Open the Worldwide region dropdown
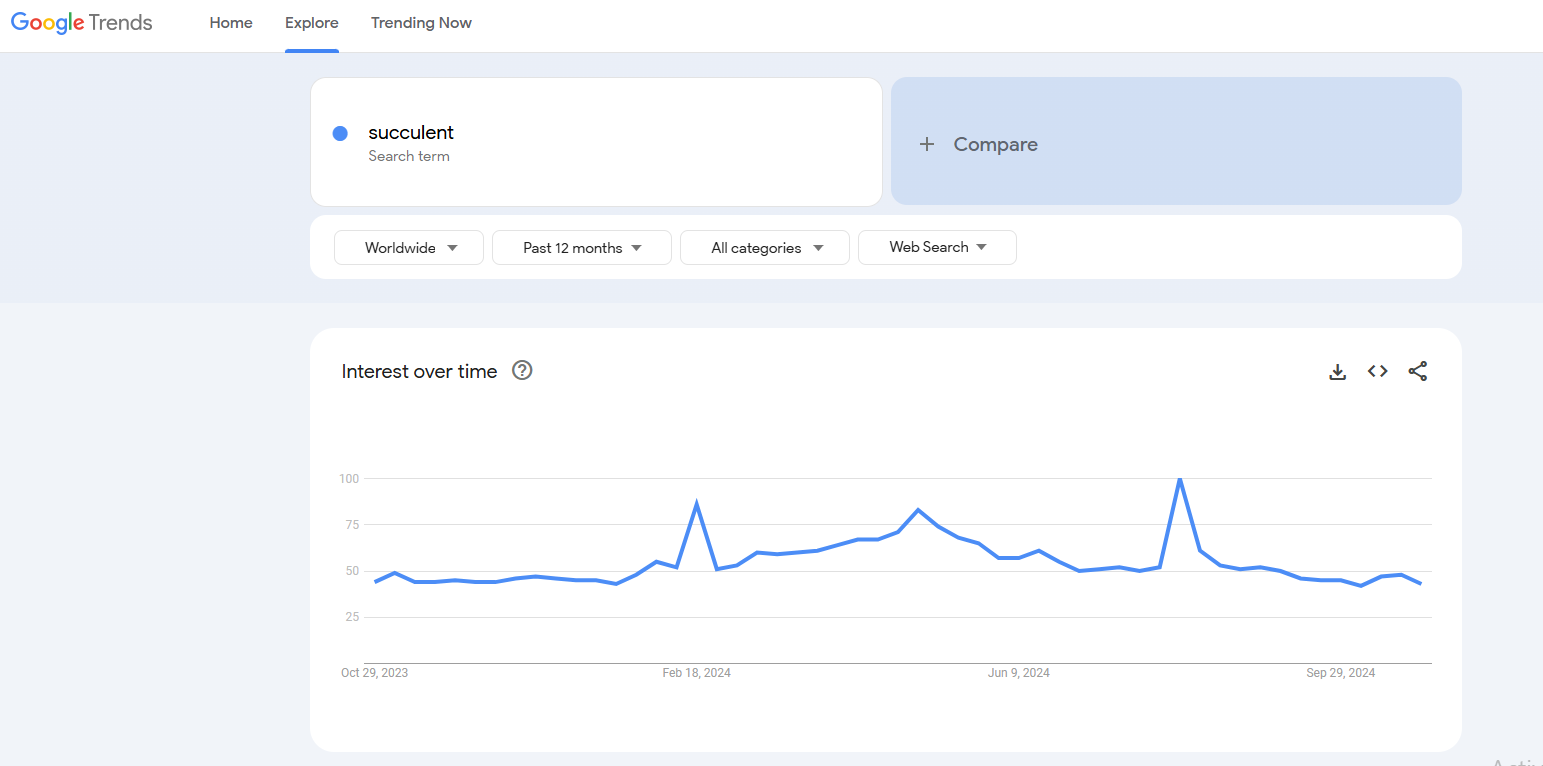The height and width of the screenshot is (766, 1543). coord(409,248)
